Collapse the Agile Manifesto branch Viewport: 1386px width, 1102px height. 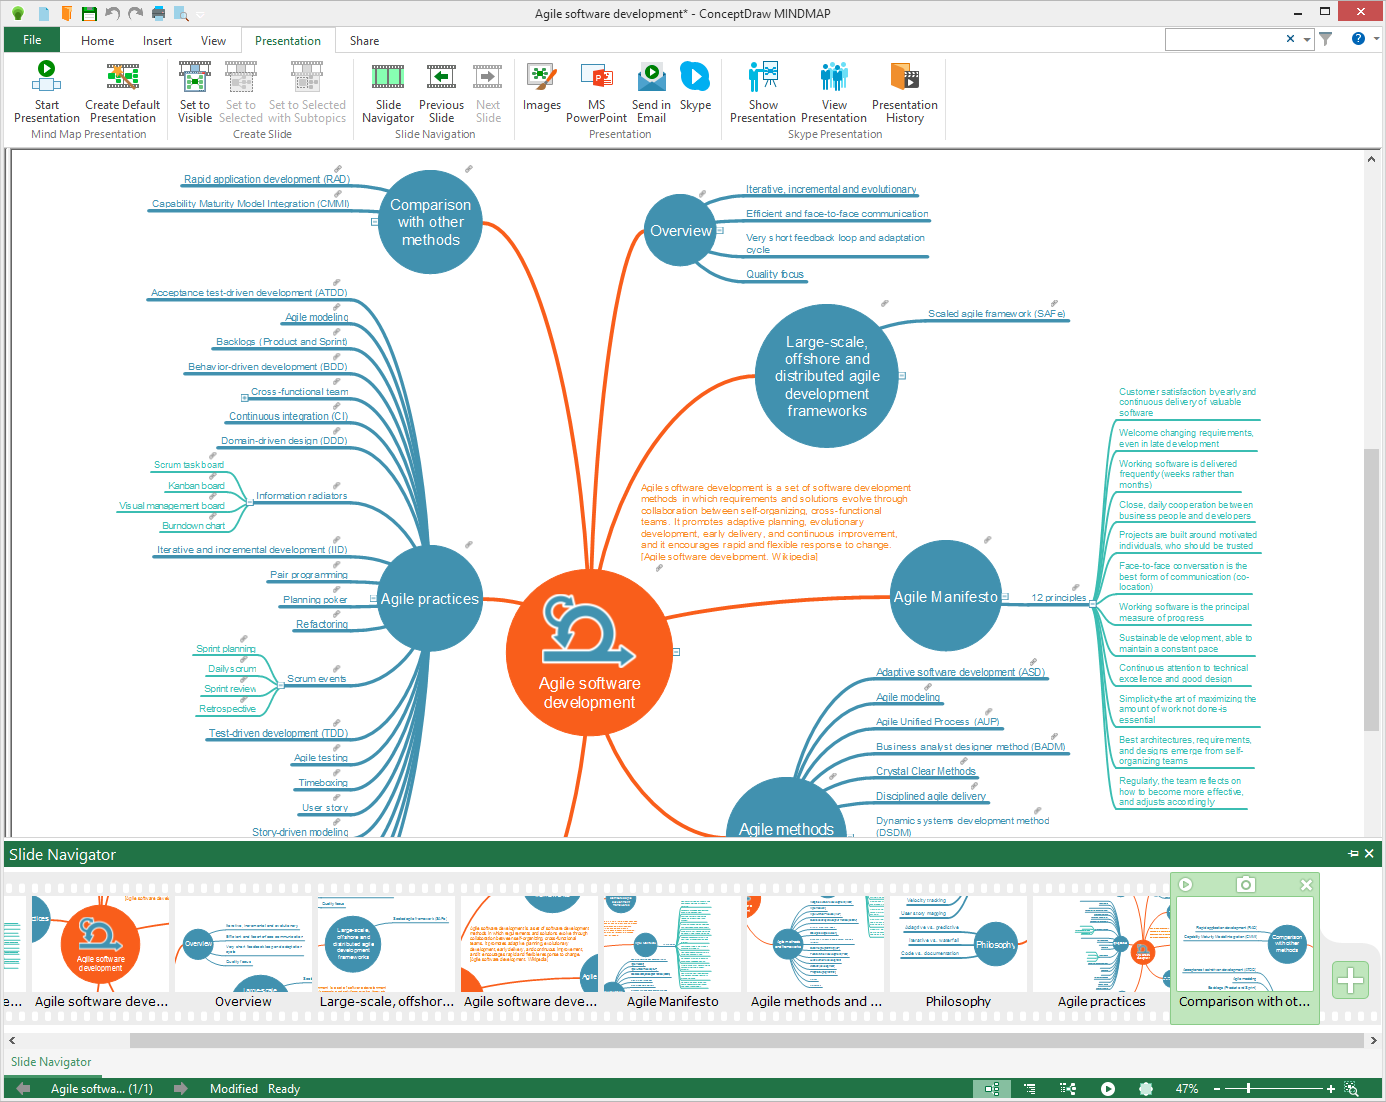point(1005,597)
